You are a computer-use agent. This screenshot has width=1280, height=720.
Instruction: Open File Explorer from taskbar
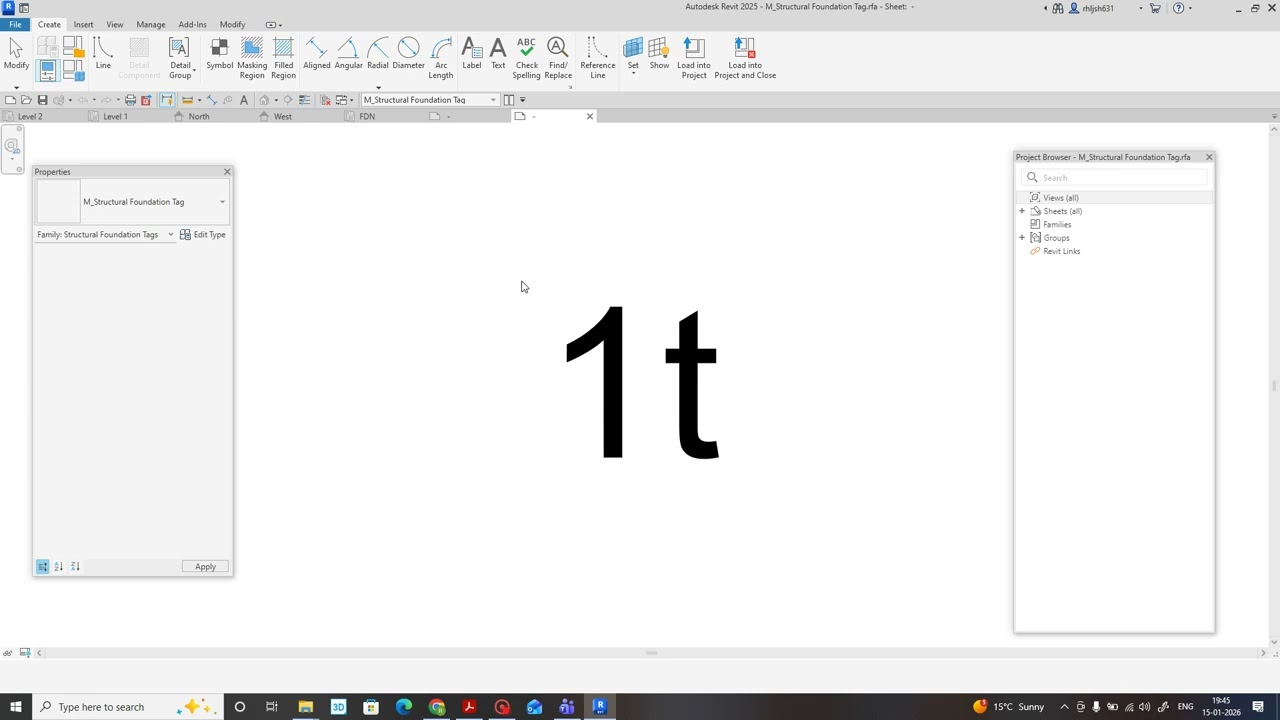click(x=305, y=707)
